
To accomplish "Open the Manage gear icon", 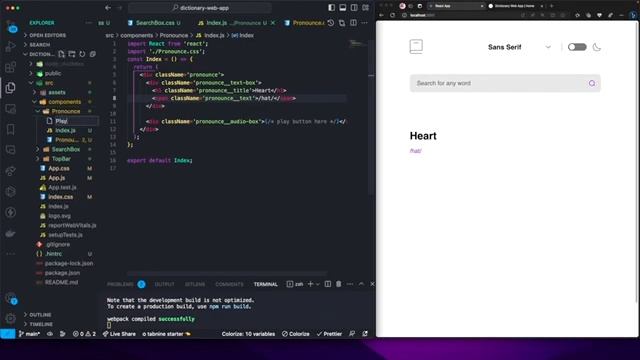I will coord(11,318).
